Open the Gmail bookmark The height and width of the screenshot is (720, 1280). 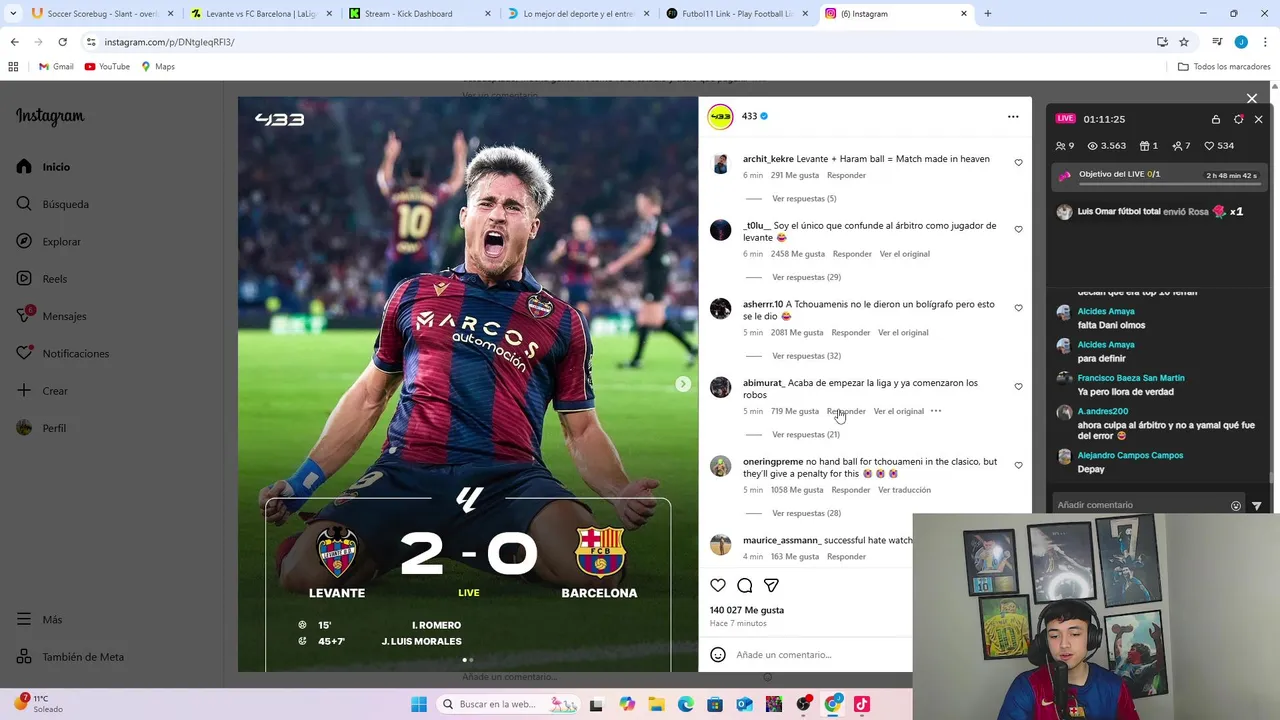click(56, 67)
